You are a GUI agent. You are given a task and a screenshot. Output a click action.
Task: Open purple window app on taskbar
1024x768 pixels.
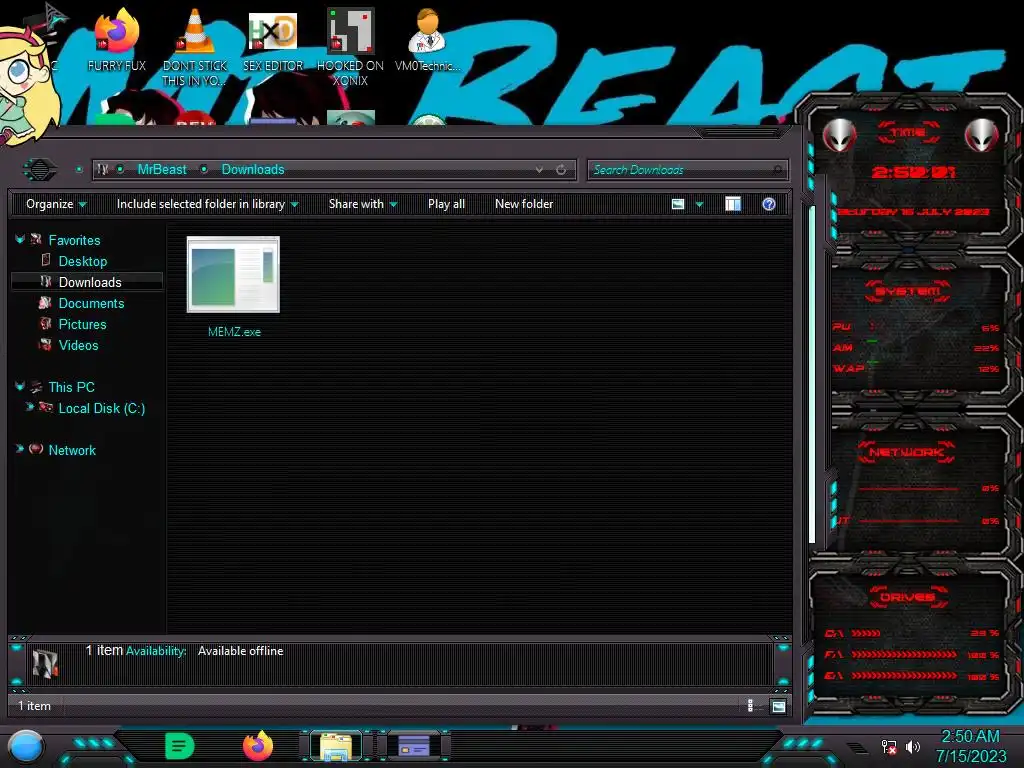414,746
